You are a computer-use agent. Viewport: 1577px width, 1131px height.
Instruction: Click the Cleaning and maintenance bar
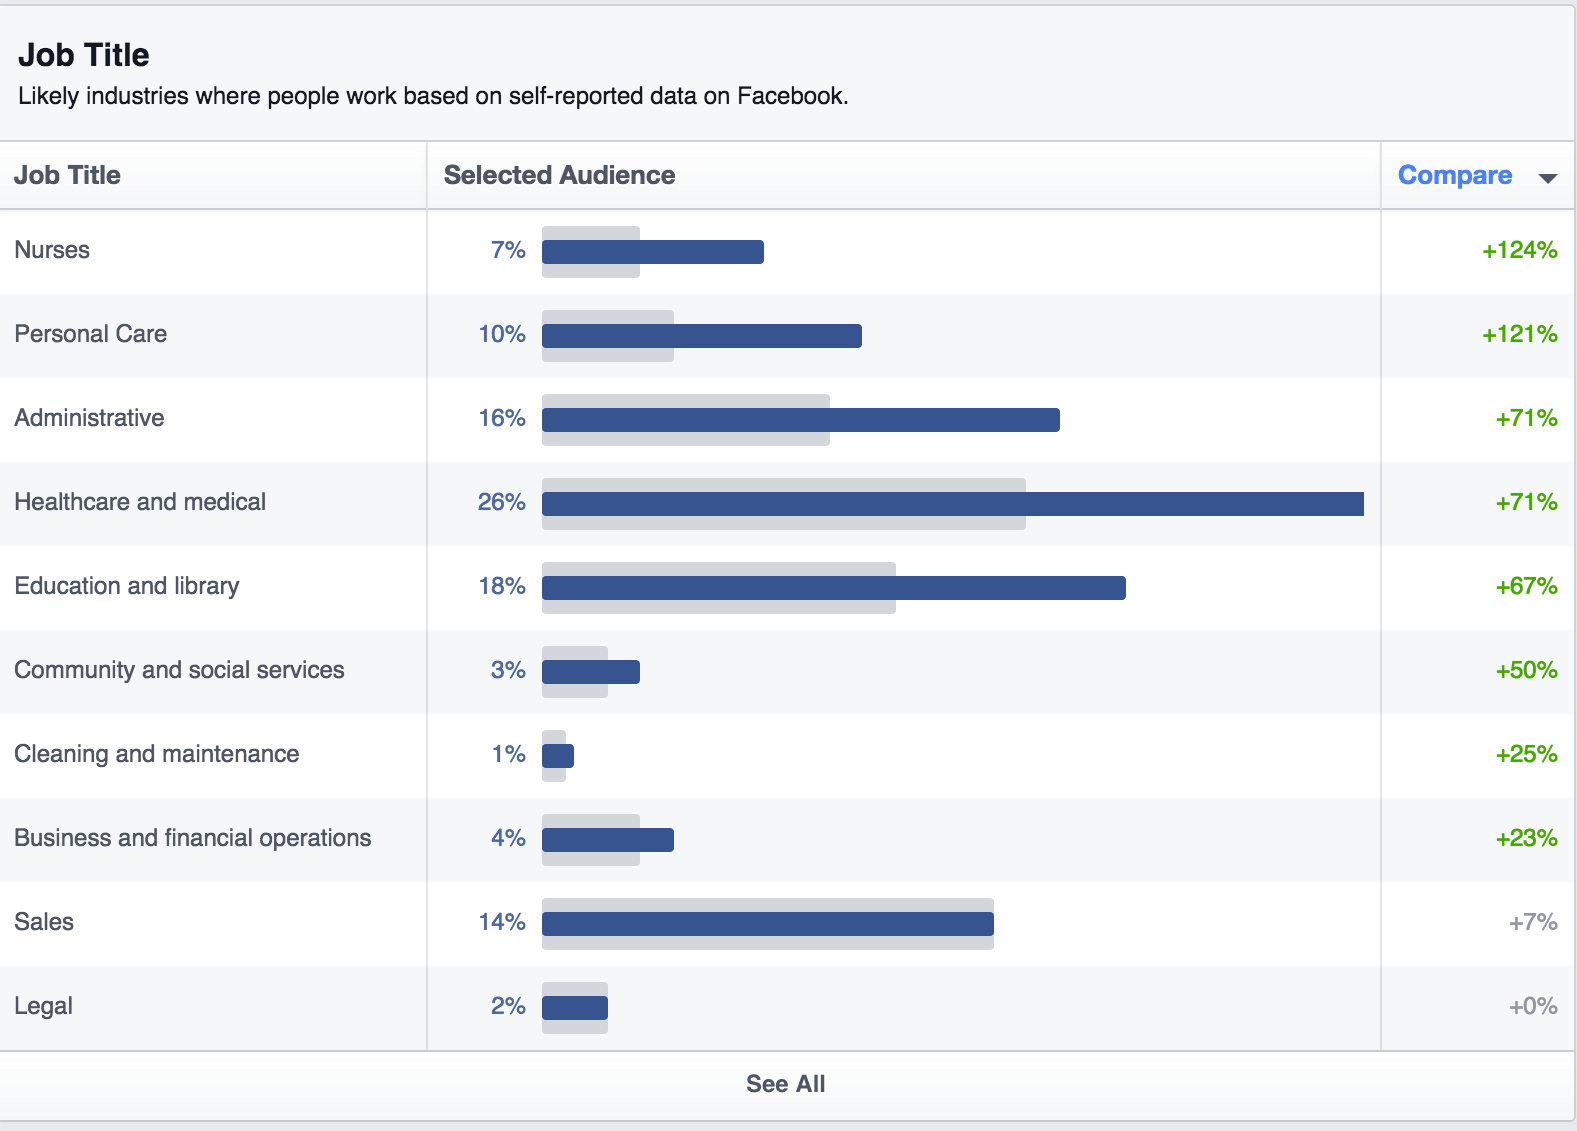click(x=557, y=755)
